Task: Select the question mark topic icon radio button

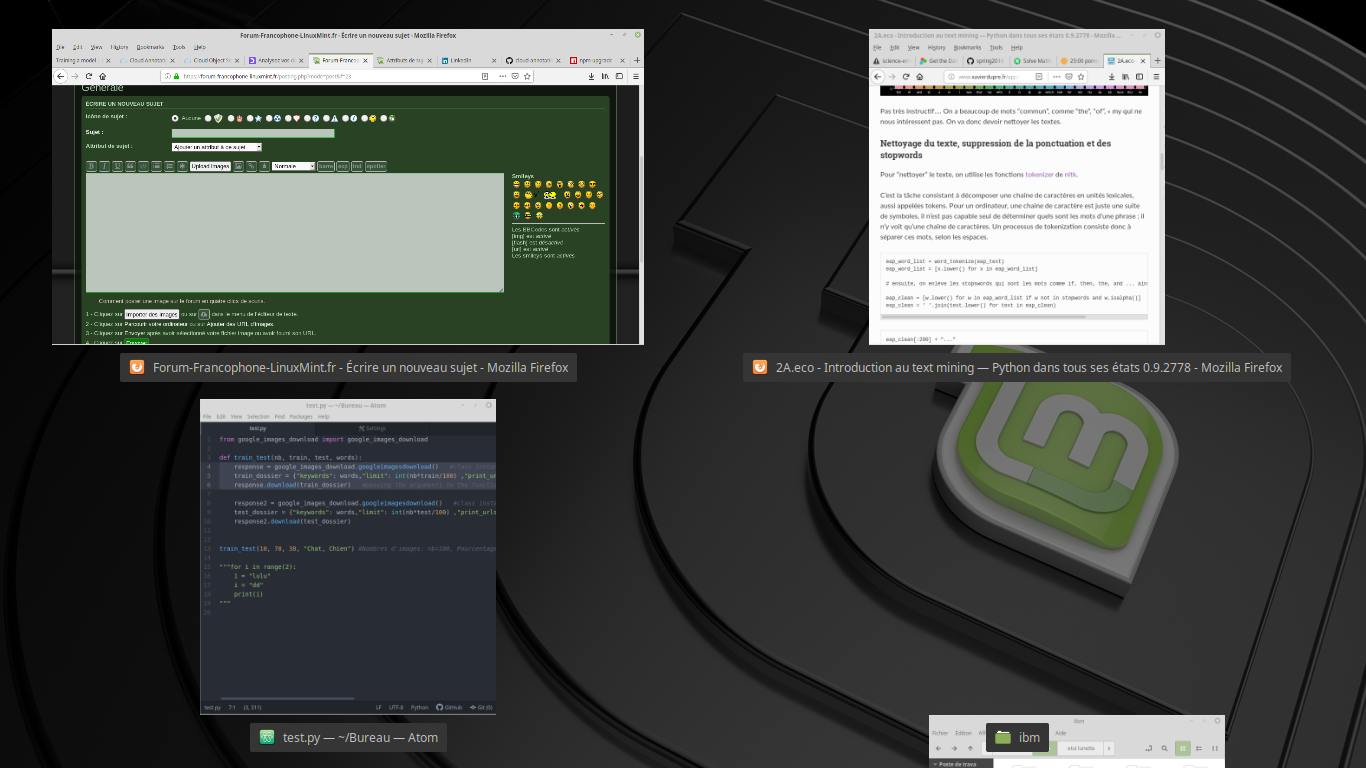Action: pyautogui.click(x=309, y=118)
